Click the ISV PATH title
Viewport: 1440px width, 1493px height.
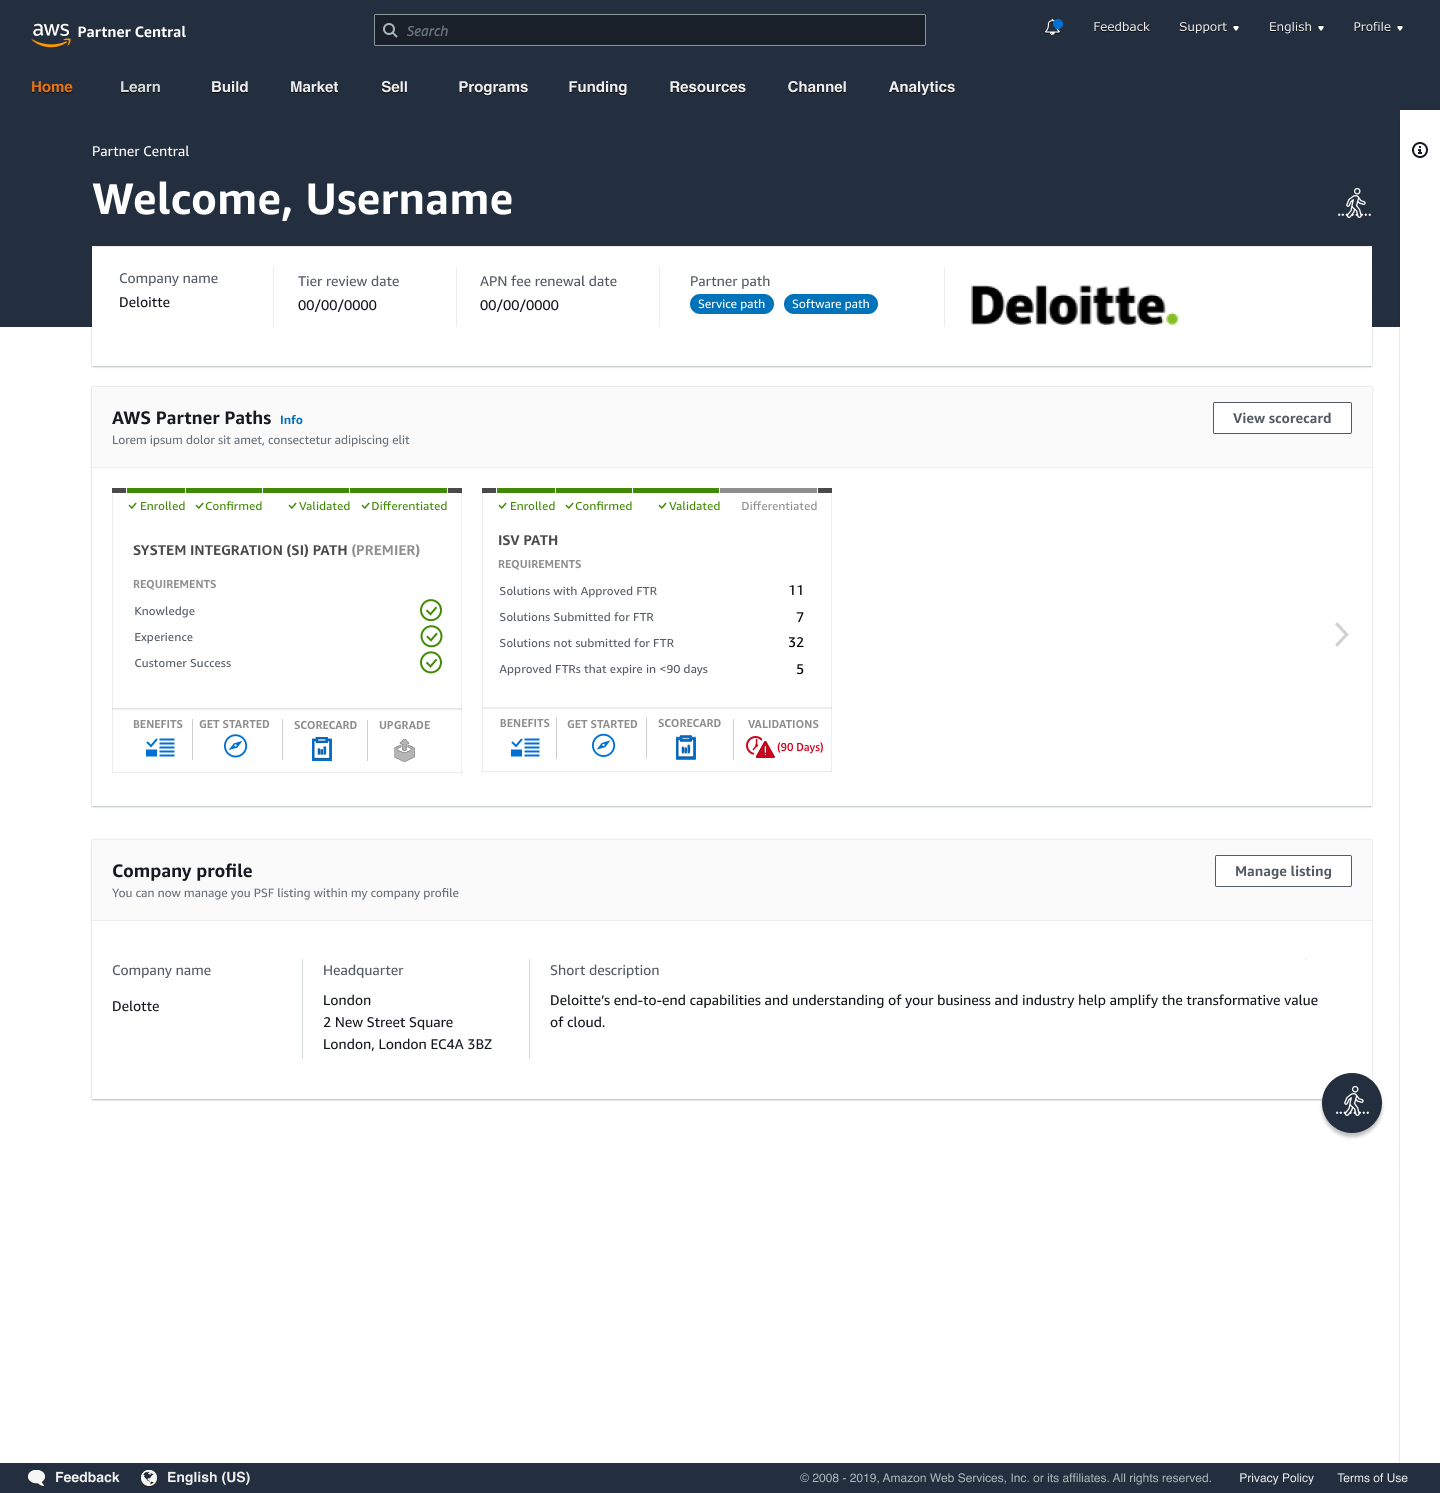pyautogui.click(x=528, y=540)
